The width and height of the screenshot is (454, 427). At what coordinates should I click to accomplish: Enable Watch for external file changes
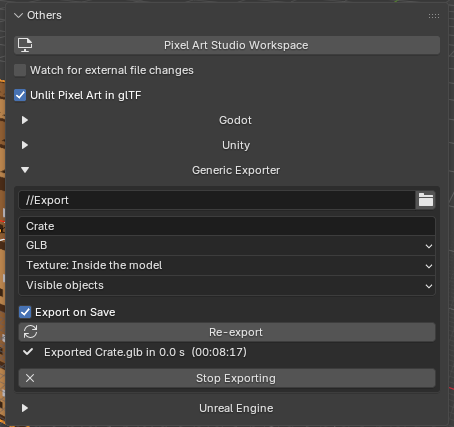tap(20, 70)
